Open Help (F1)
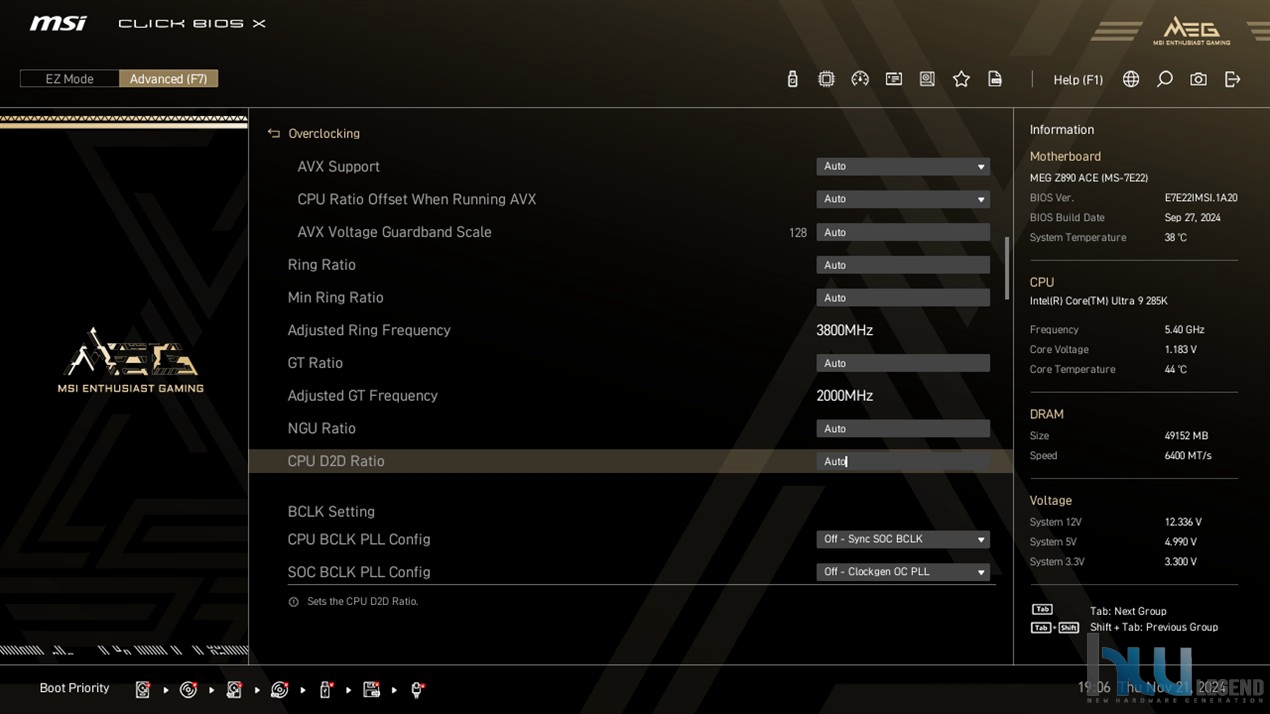Image resolution: width=1270 pixels, height=714 pixels. (1078, 80)
